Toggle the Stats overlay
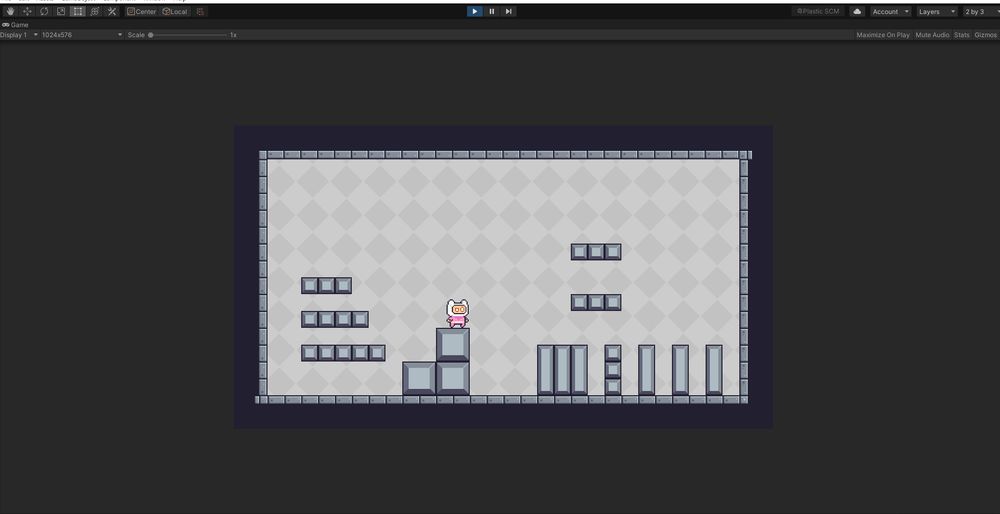 (961, 35)
